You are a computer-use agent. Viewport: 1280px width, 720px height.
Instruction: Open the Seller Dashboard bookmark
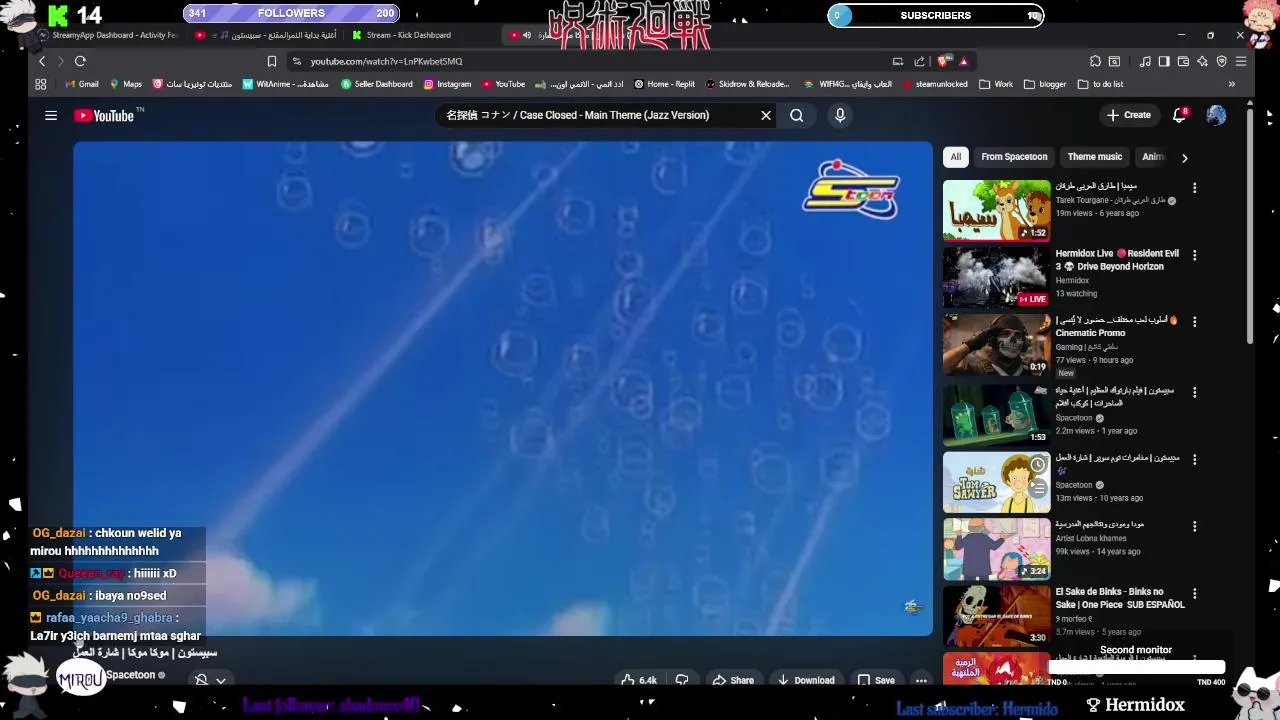tap(377, 84)
